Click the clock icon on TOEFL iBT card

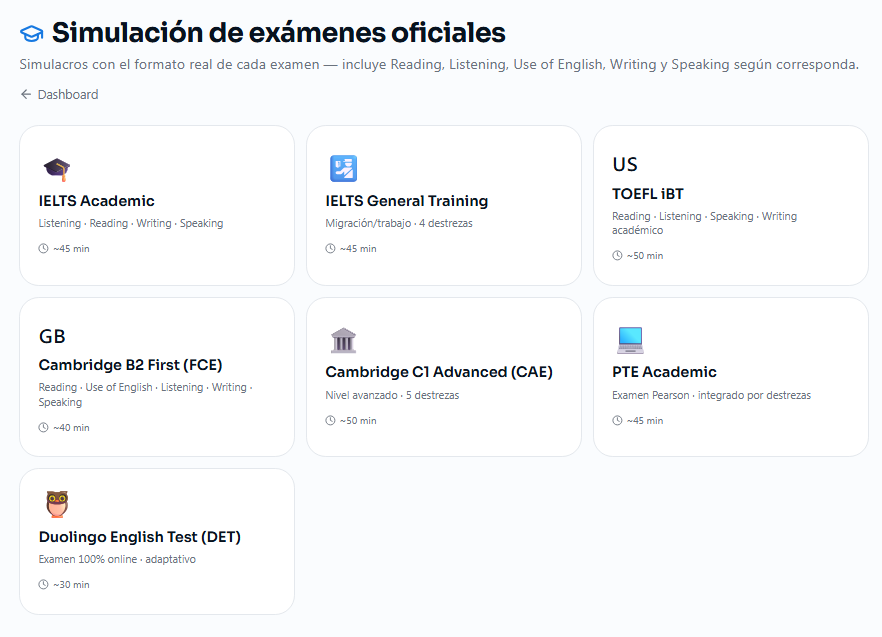tap(617, 255)
